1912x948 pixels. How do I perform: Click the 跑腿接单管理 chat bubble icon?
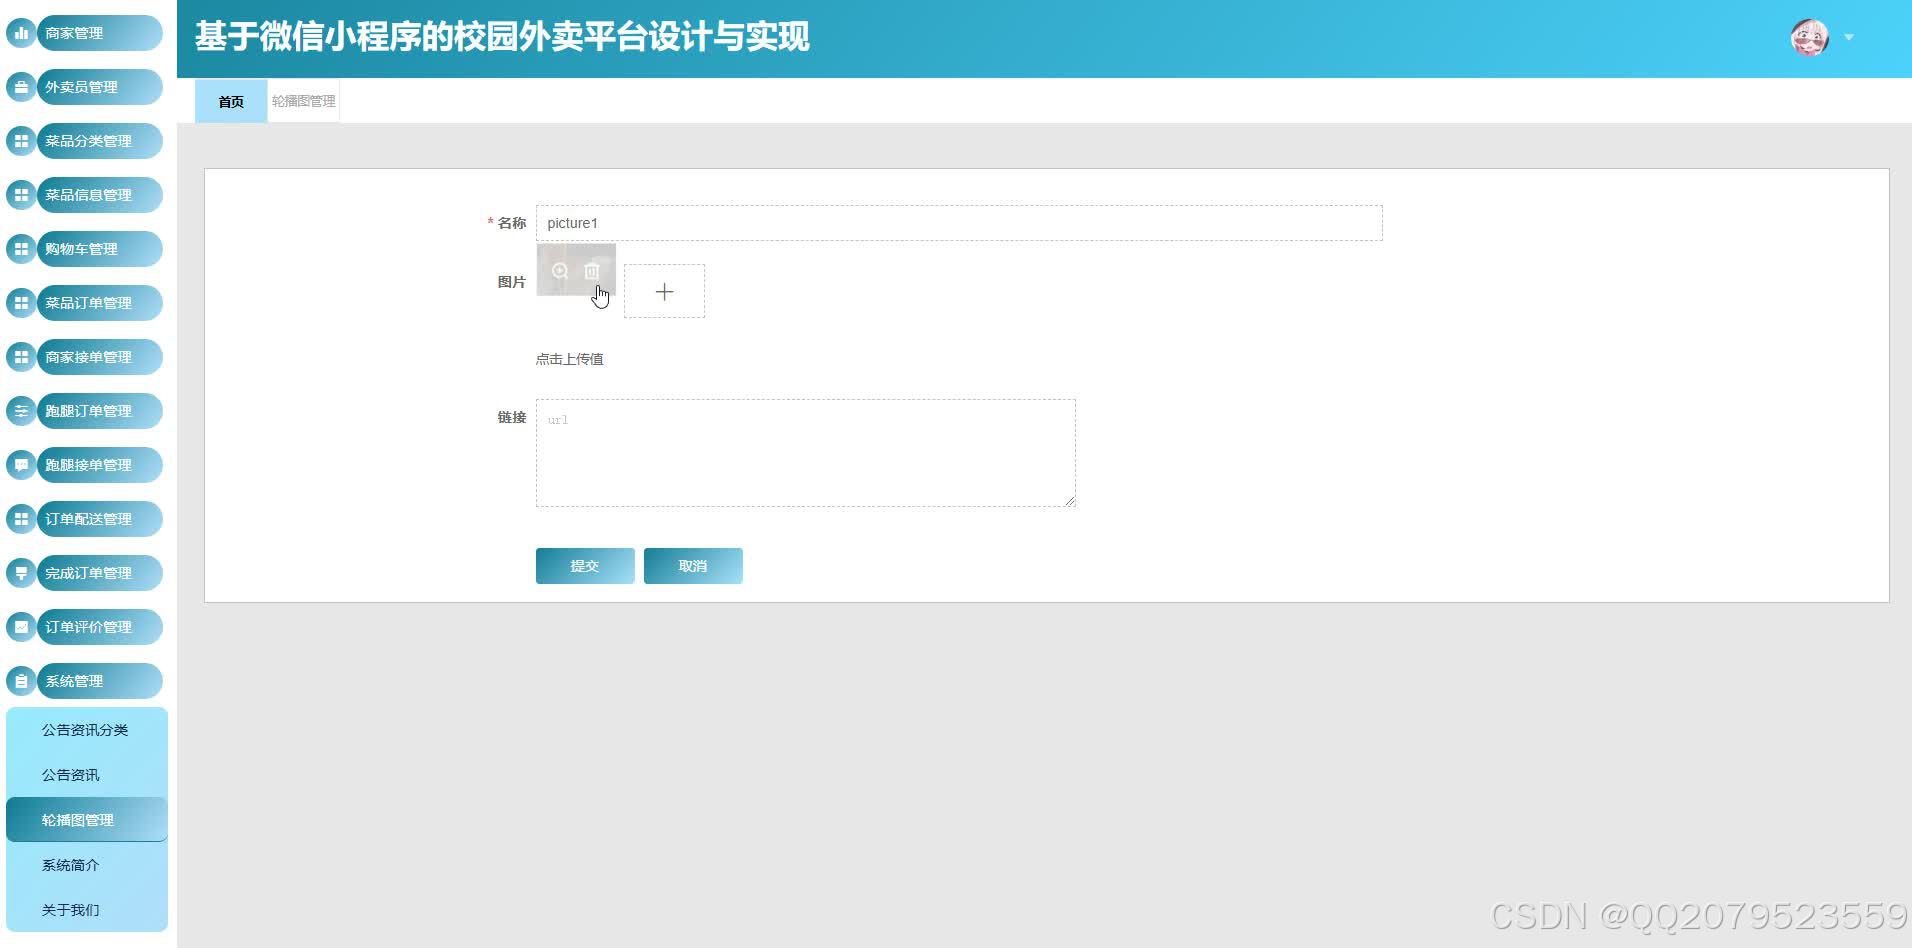pyautogui.click(x=20, y=464)
